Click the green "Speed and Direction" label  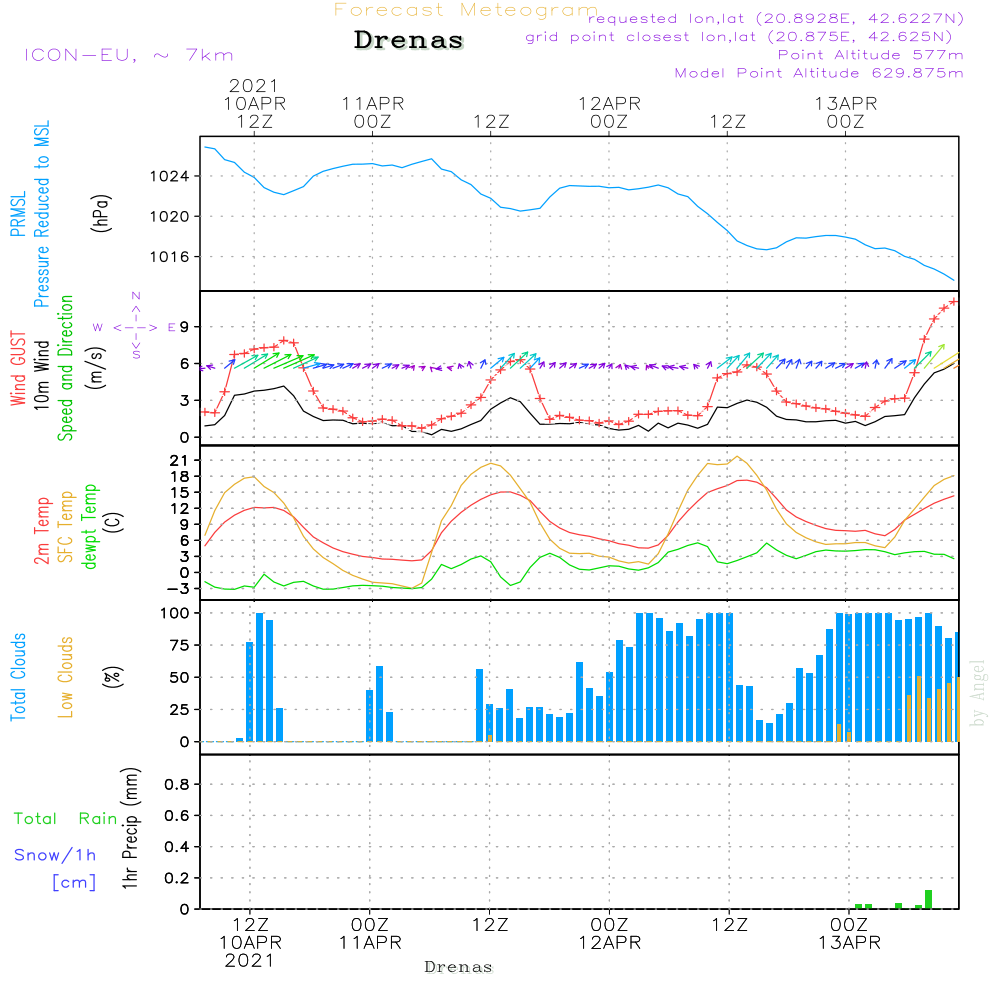pyautogui.click(x=65, y=368)
